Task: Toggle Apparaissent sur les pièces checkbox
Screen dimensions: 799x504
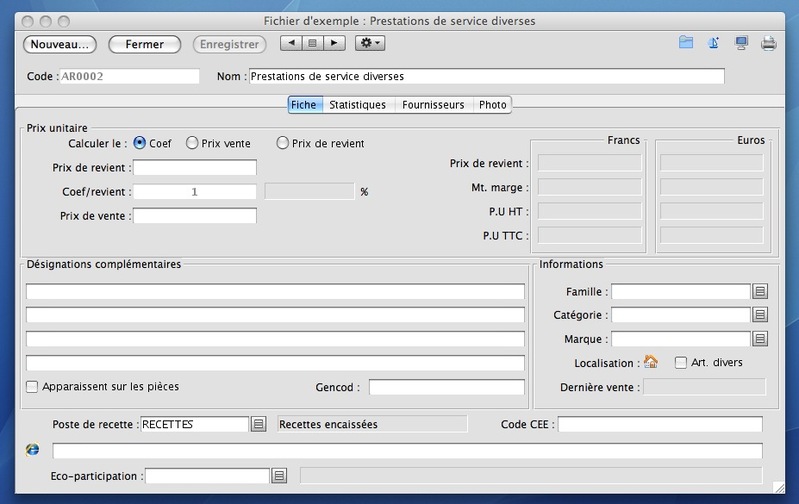Action: tap(32, 387)
